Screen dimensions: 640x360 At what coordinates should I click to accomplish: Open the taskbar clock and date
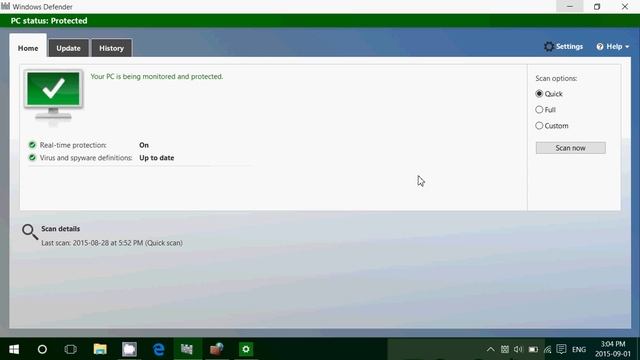[x=613, y=349]
